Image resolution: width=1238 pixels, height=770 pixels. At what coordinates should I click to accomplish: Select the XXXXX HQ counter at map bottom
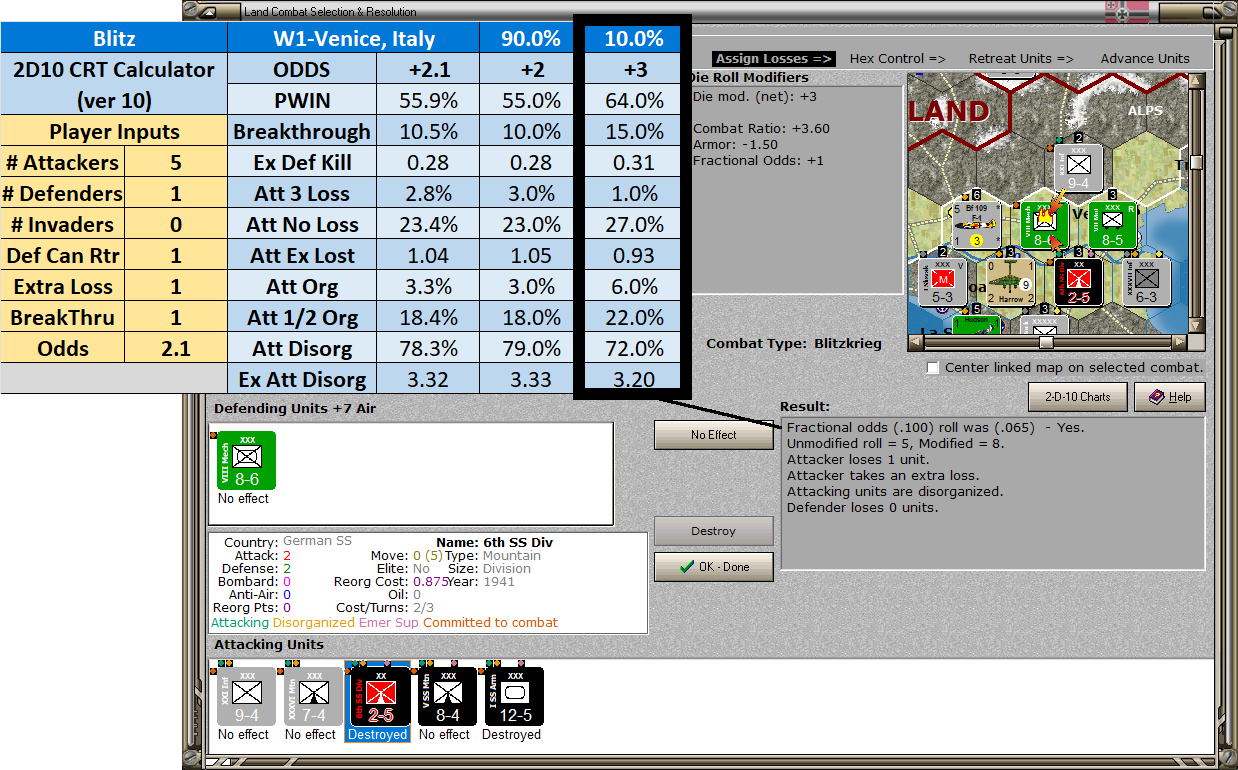tap(1046, 325)
